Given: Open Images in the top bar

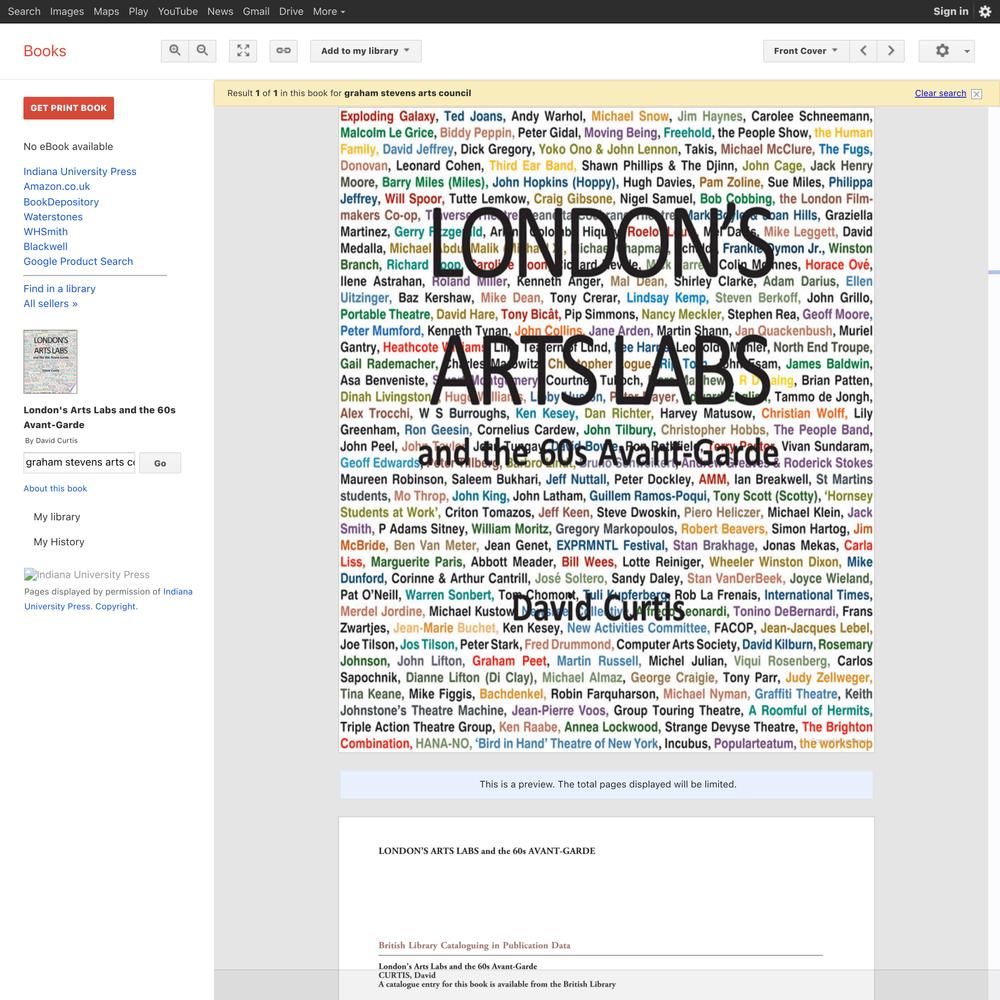Looking at the screenshot, I should pos(67,11).
